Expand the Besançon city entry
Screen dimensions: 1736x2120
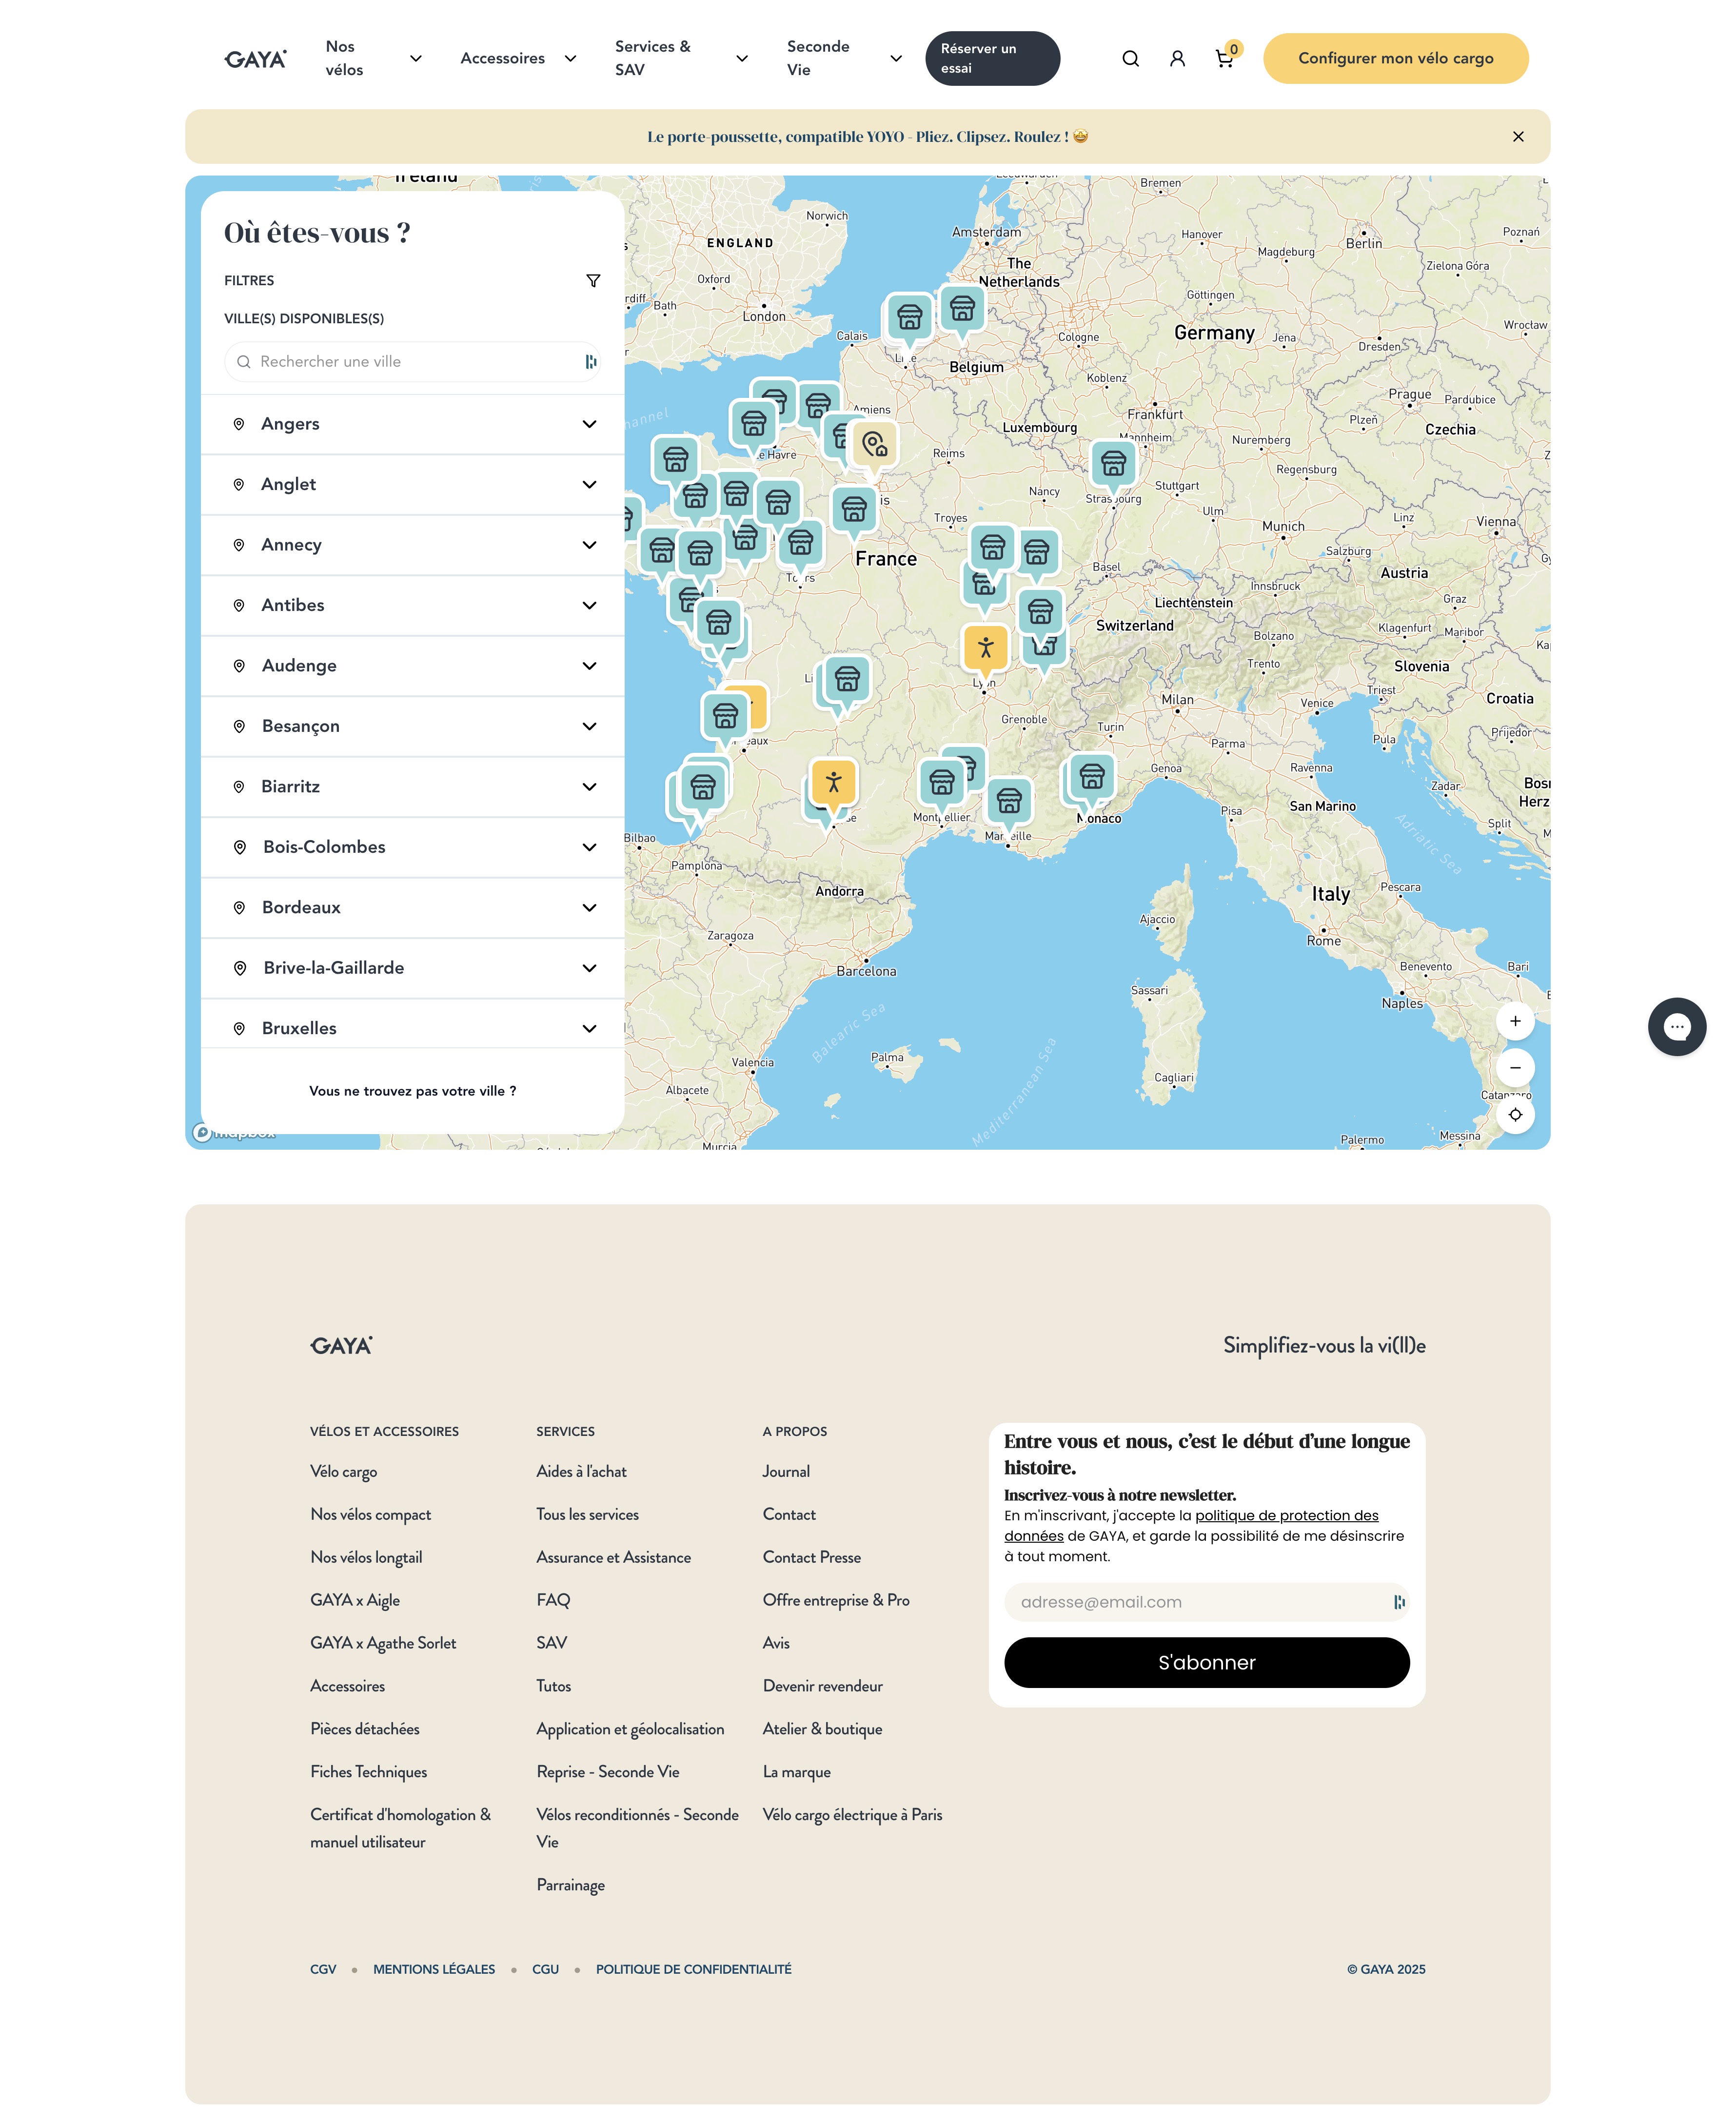(413, 727)
